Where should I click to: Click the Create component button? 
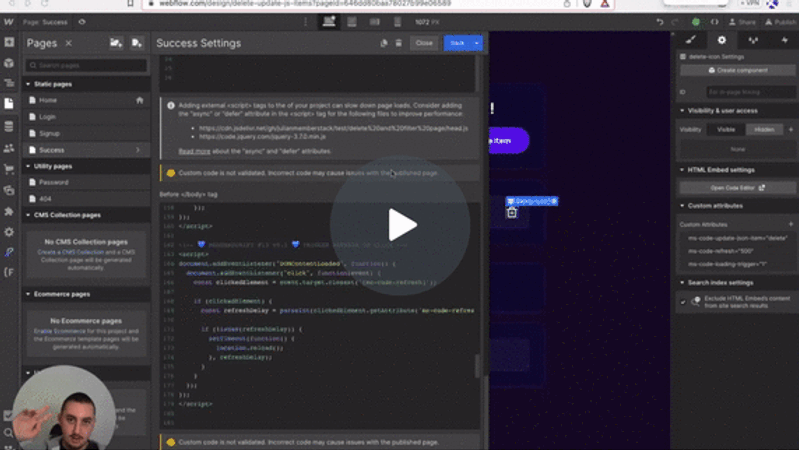click(x=737, y=70)
